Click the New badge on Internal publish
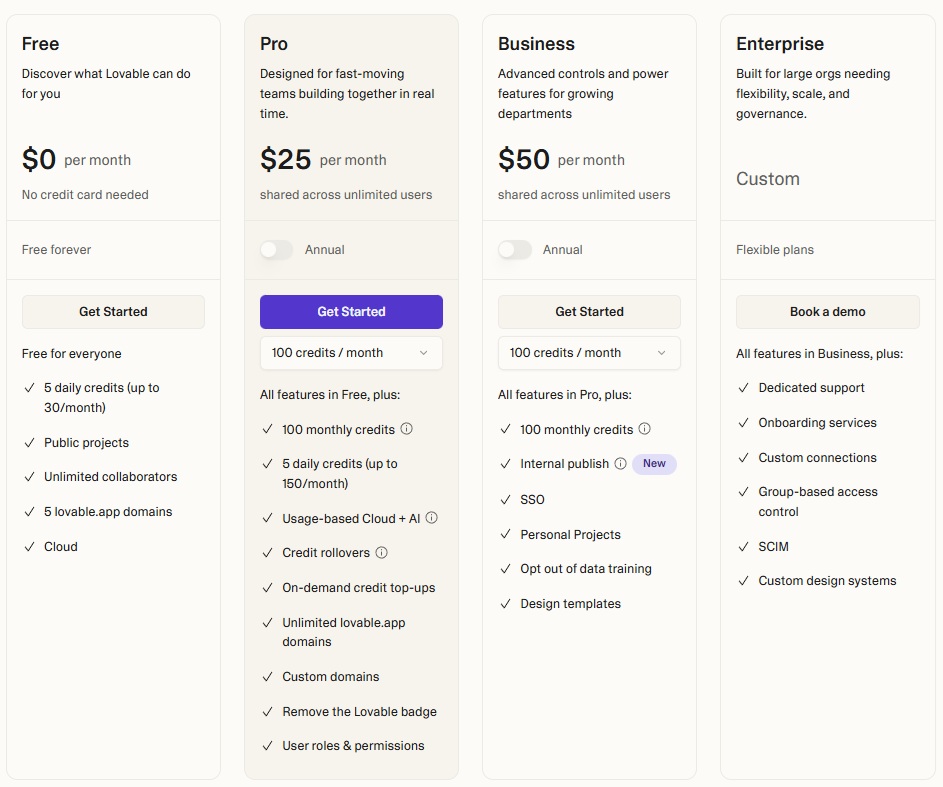The image size is (943, 787). tap(654, 464)
